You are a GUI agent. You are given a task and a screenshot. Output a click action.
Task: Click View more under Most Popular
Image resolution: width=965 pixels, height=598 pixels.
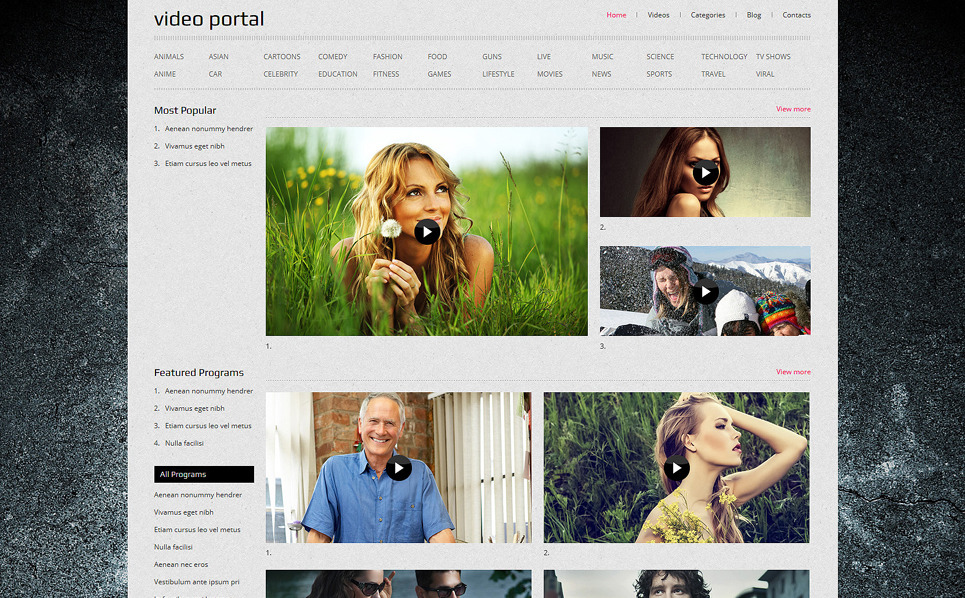coord(792,109)
